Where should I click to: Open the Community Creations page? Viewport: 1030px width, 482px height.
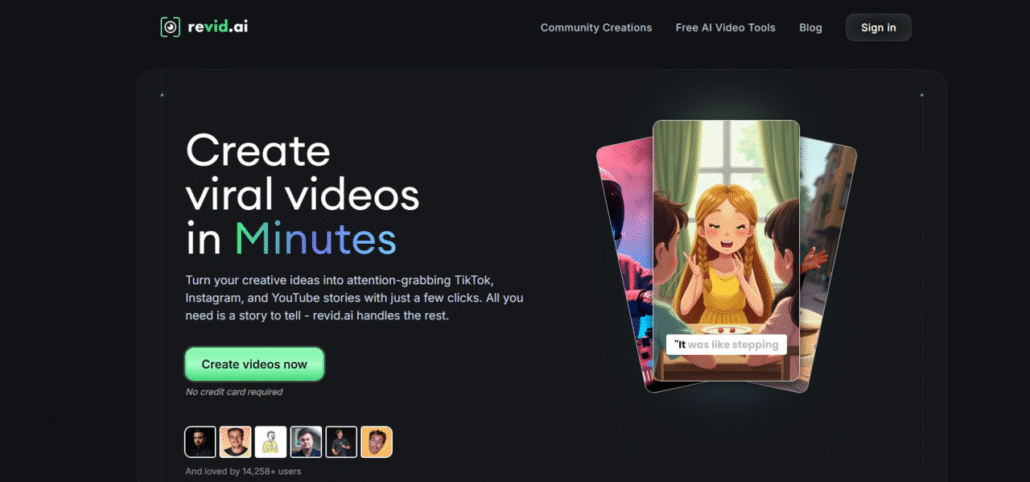coord(596,28)
